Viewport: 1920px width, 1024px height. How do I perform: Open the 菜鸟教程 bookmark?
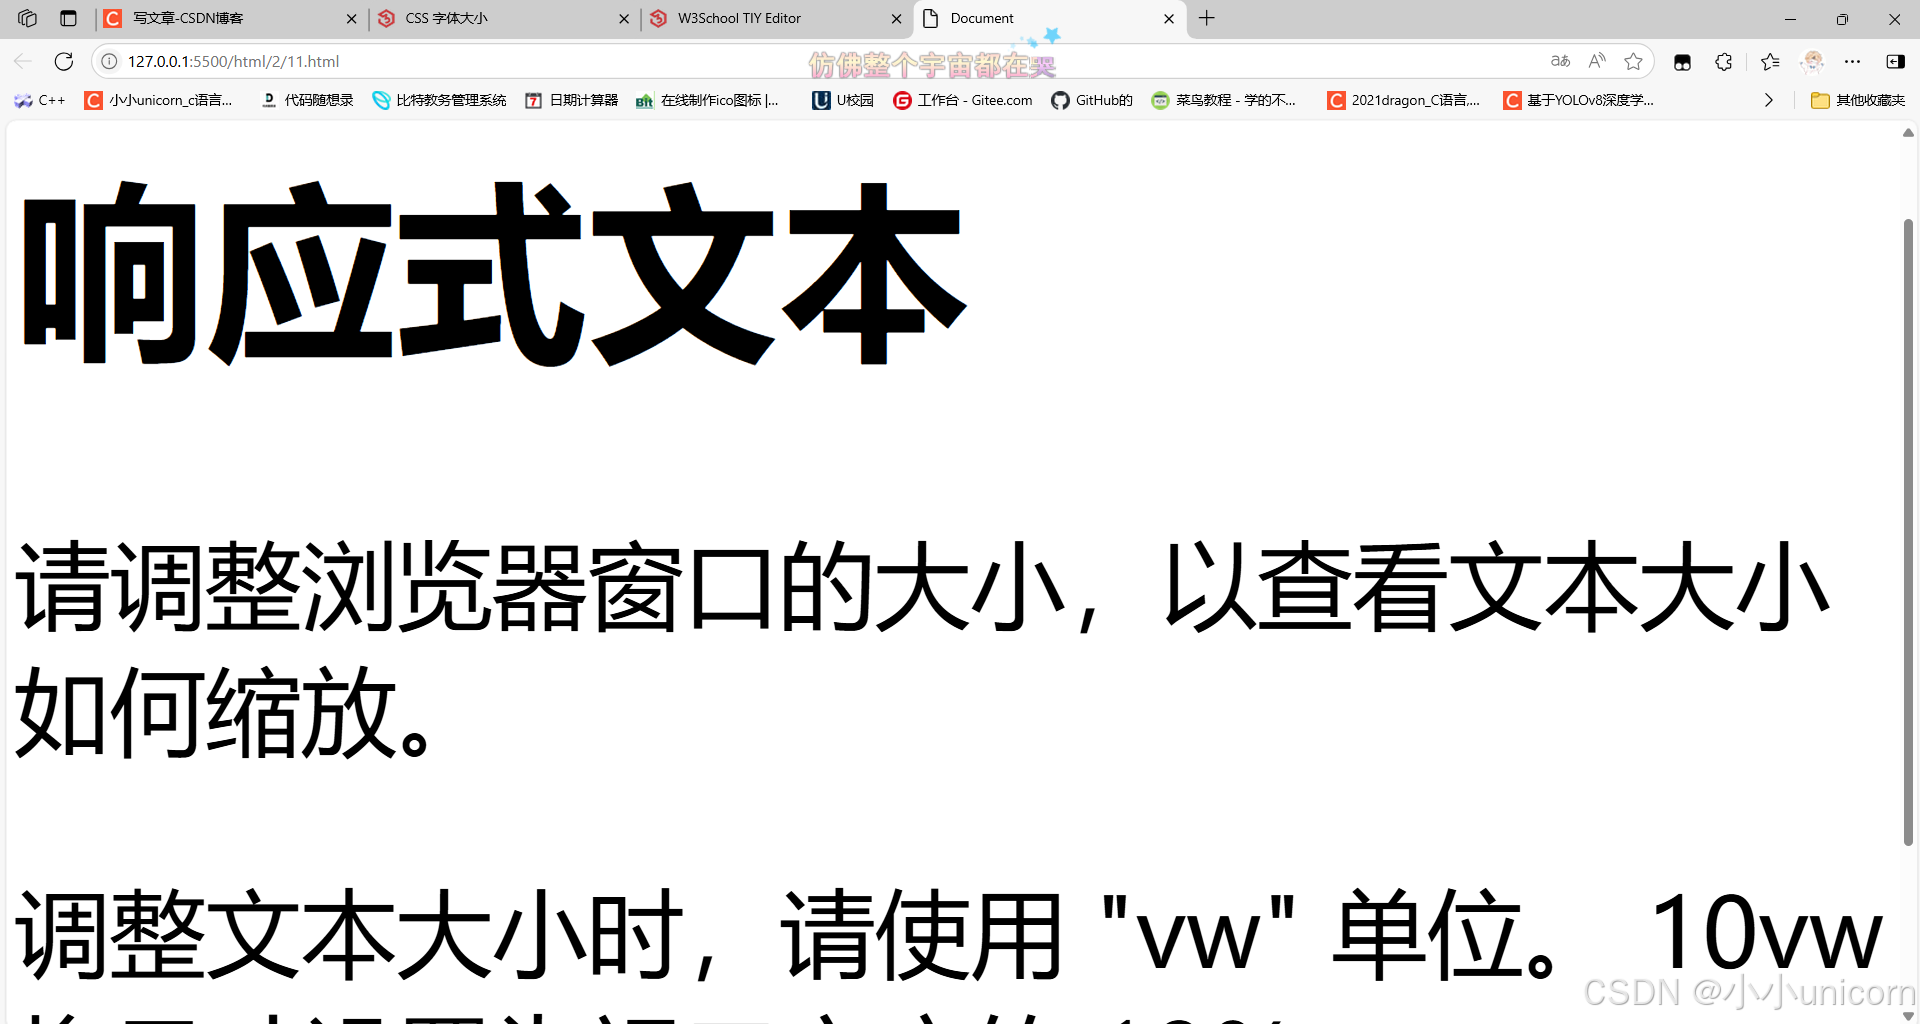tap(1224, 100)
